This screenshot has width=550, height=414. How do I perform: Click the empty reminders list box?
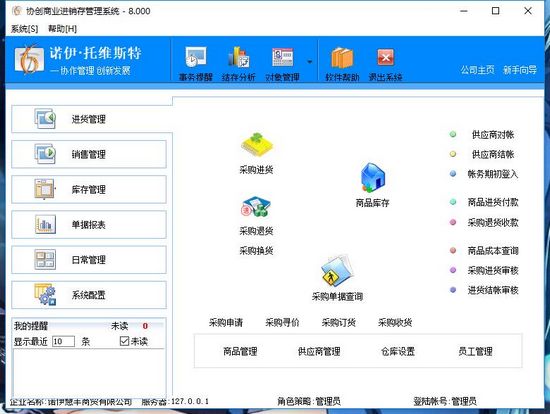point(89,373)
